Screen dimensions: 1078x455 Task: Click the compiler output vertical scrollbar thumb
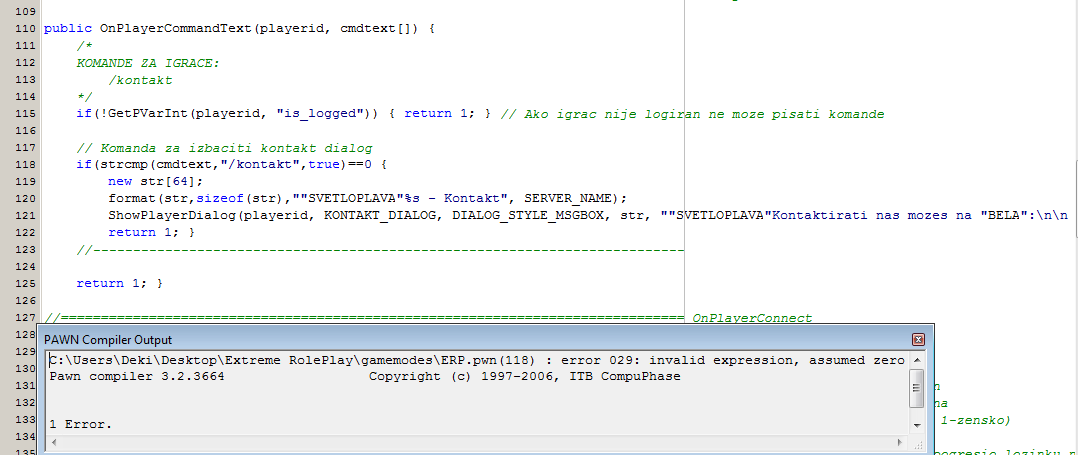pos(917,387)
